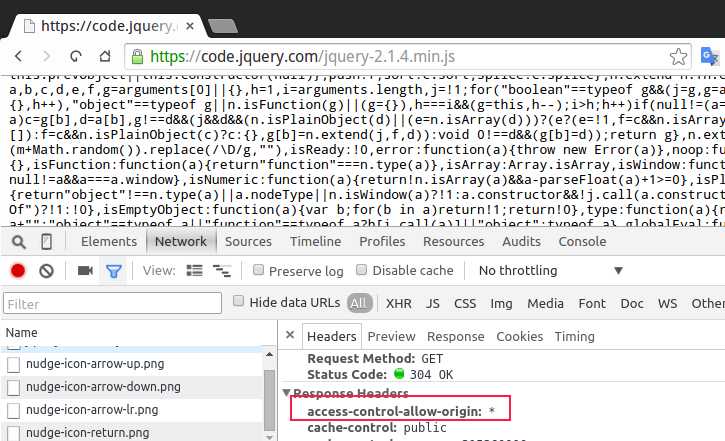Open the Headers details tab
725x441 pixels.
coord(332,337)
